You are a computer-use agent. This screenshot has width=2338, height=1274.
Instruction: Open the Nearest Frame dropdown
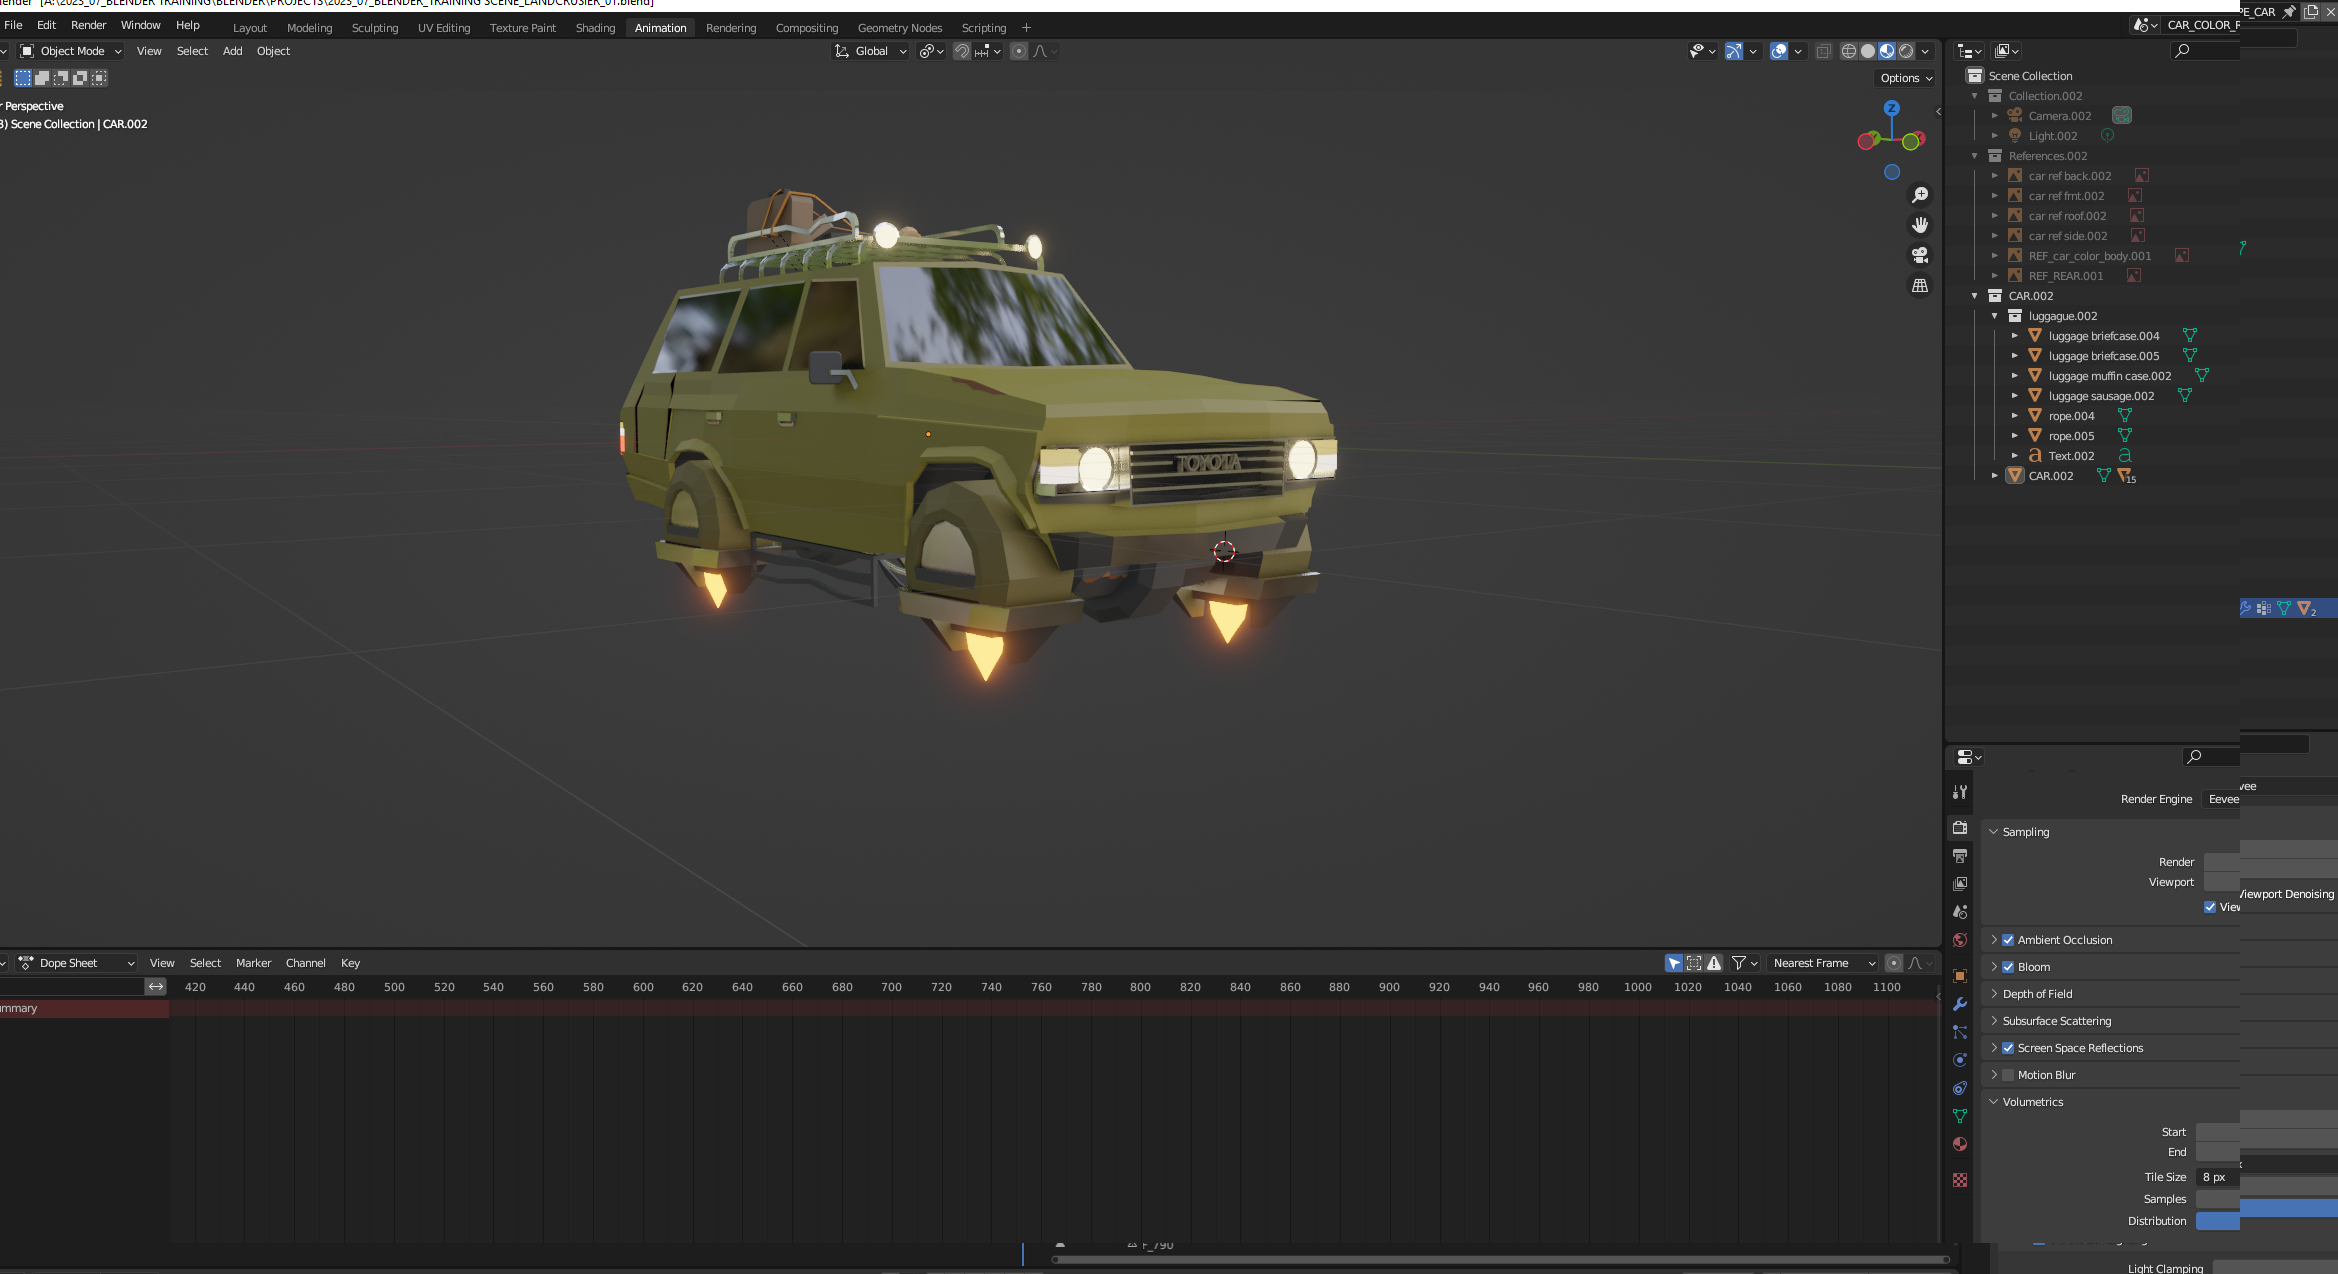coord(1824,963)
